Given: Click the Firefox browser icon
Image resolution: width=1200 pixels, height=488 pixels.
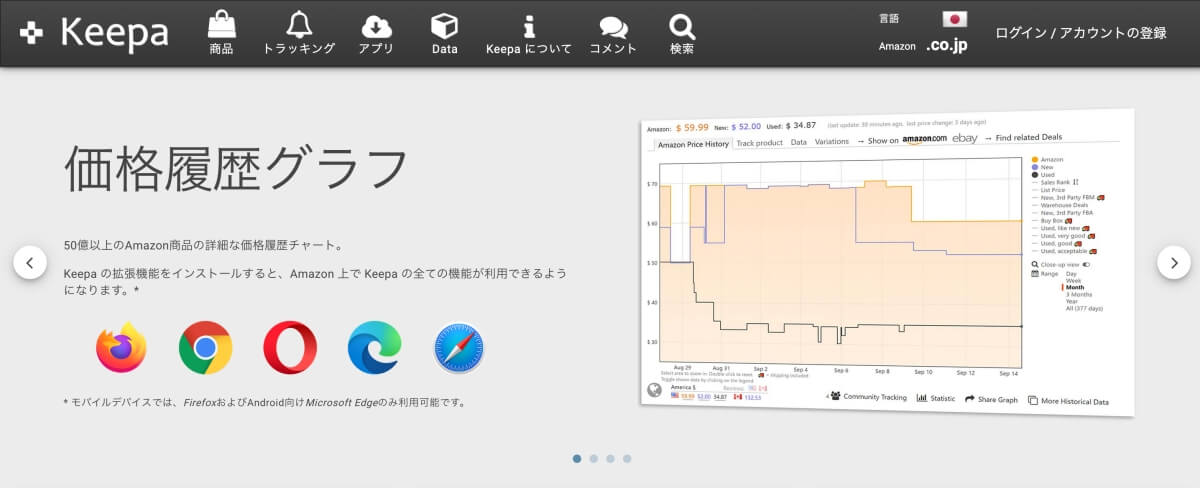Looking at the screenshot, I should click(x=121, y=347).
